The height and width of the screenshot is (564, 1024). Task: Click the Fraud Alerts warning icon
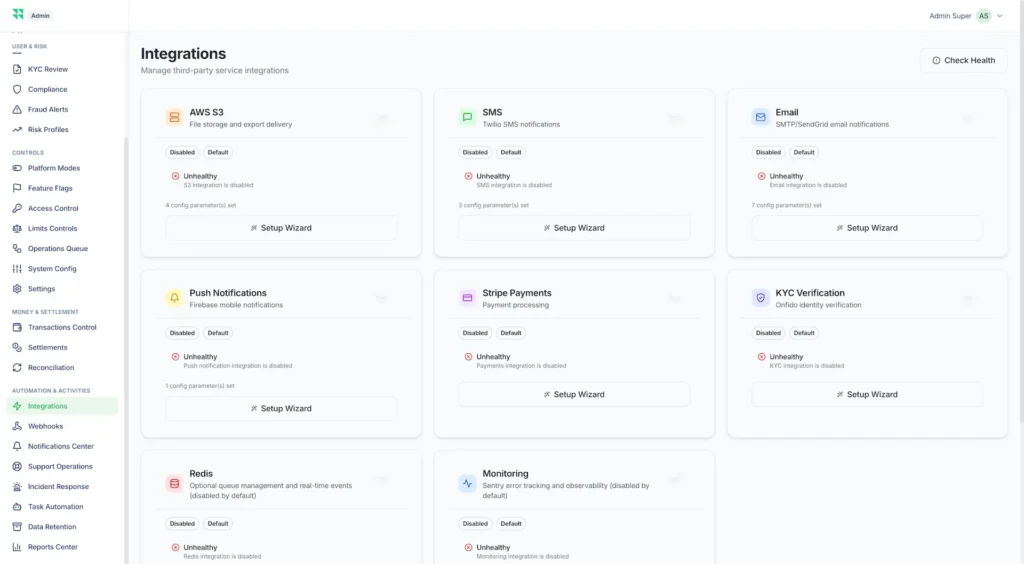[17, 110]
